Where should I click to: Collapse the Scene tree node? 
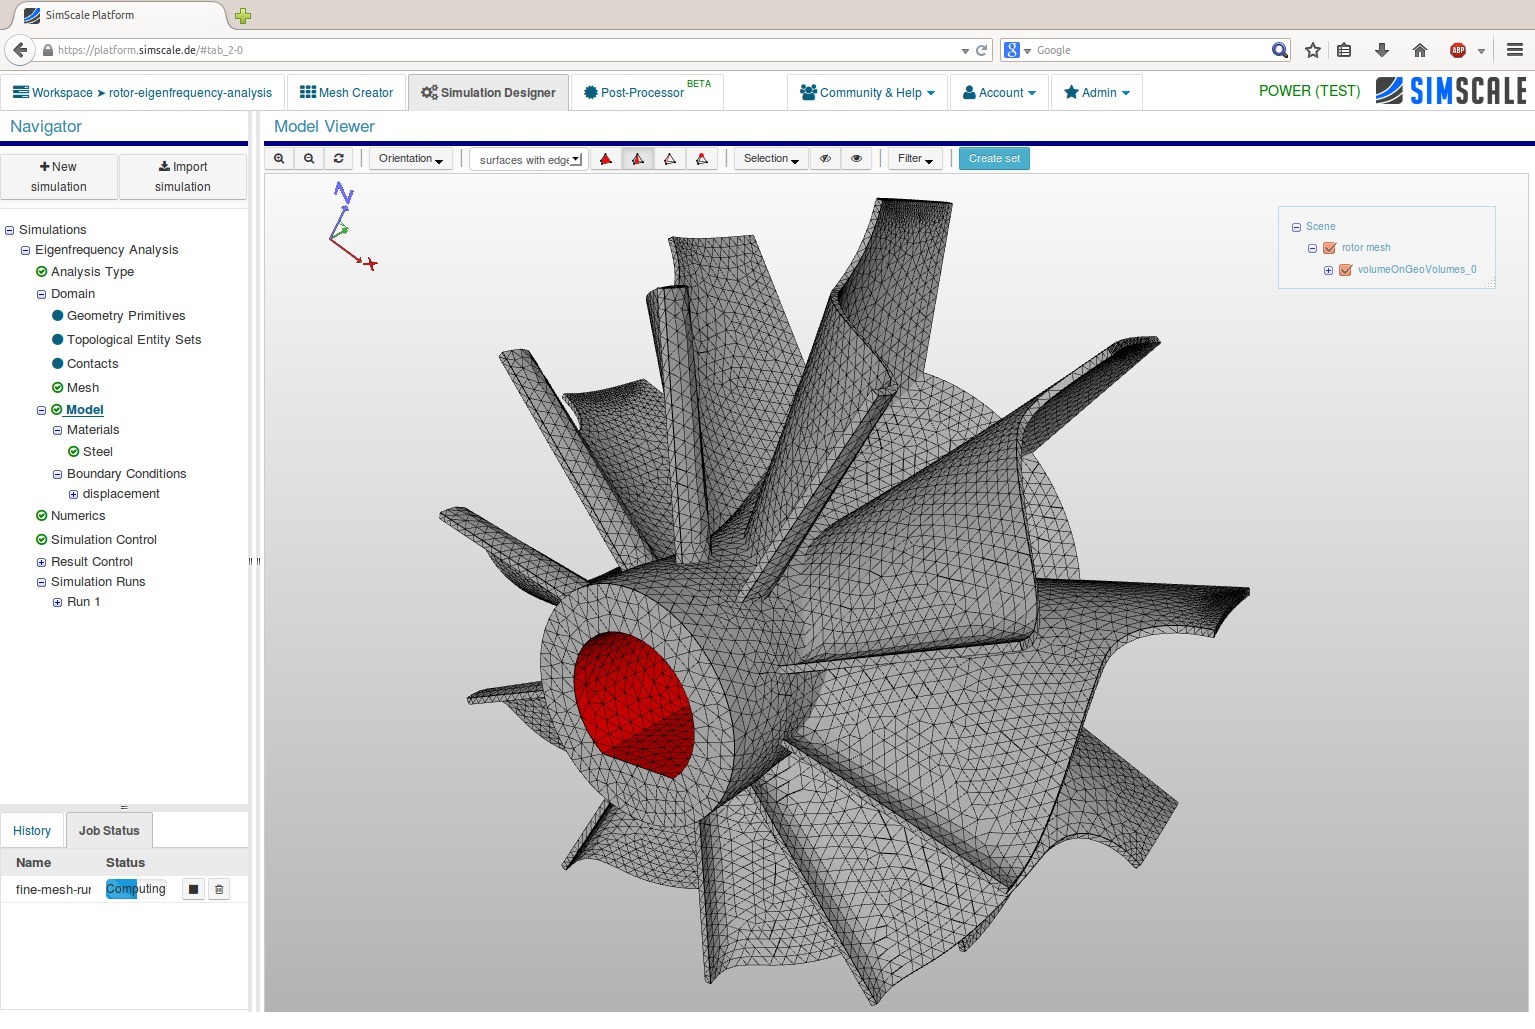(x=1296, y=227)
